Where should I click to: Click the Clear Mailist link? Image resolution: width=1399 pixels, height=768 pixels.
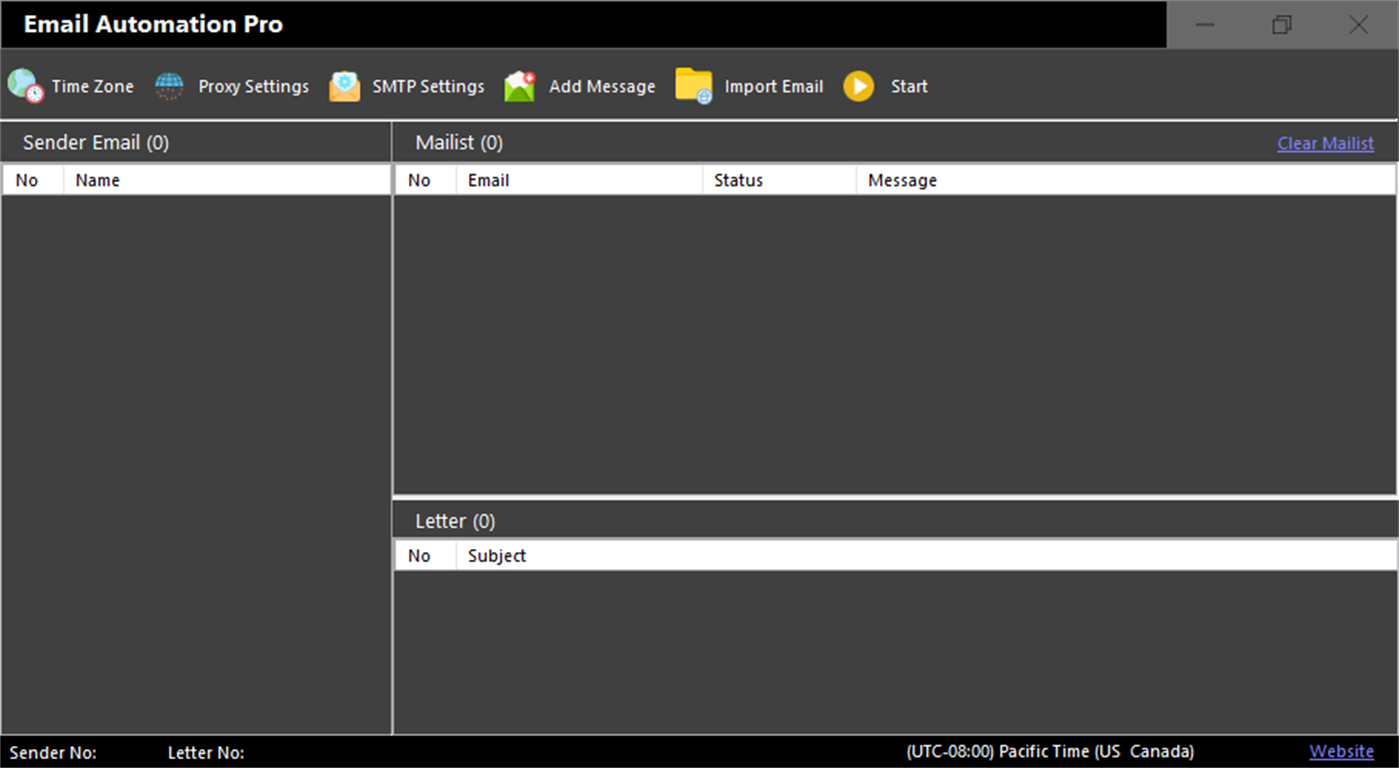click(x=1325, y=143)
